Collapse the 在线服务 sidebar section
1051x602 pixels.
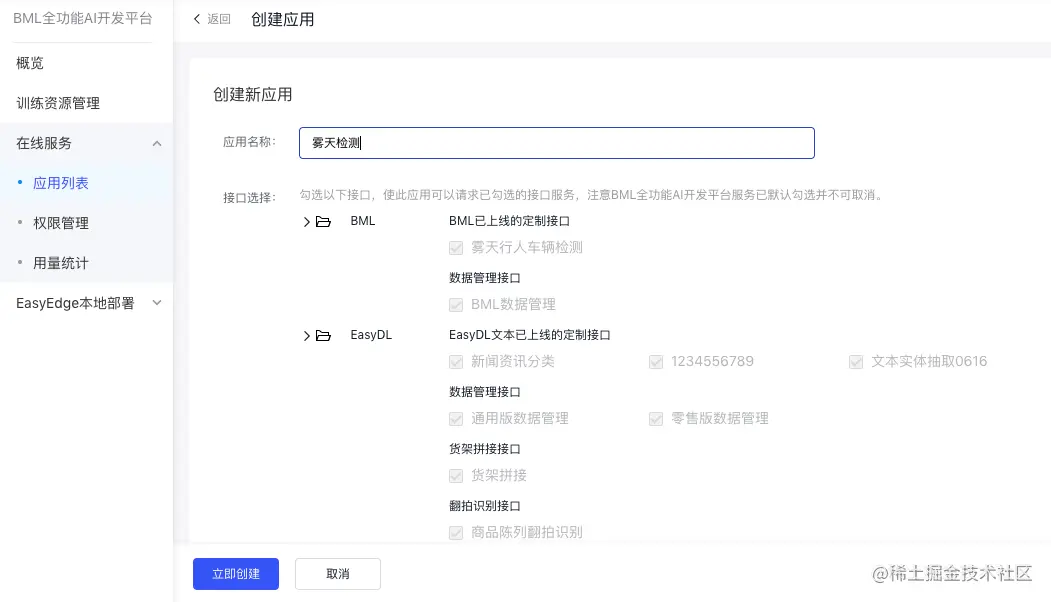(157, 143)
